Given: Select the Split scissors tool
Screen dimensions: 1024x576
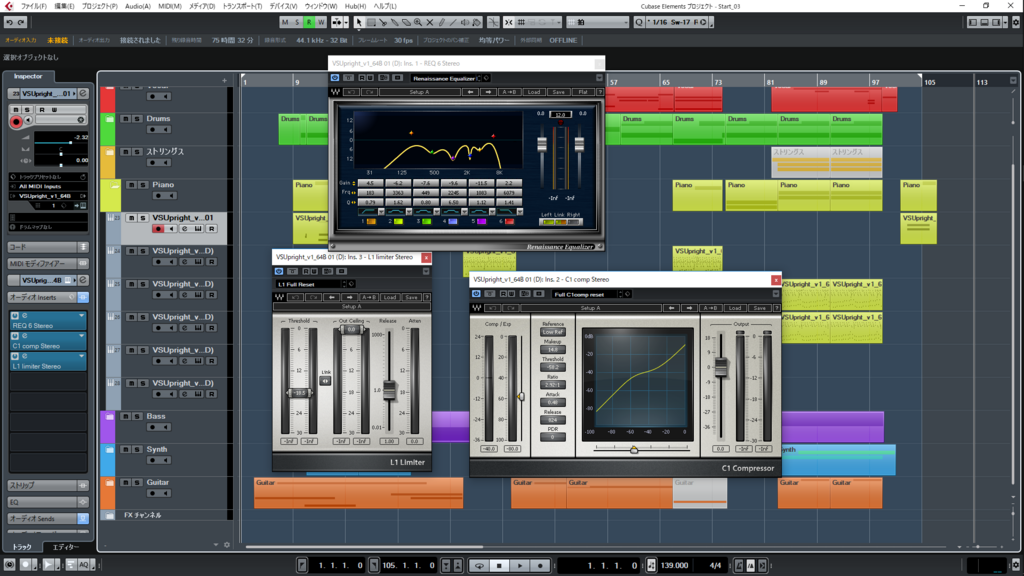Looking at the screenshot, I should (x=383, y=22).
